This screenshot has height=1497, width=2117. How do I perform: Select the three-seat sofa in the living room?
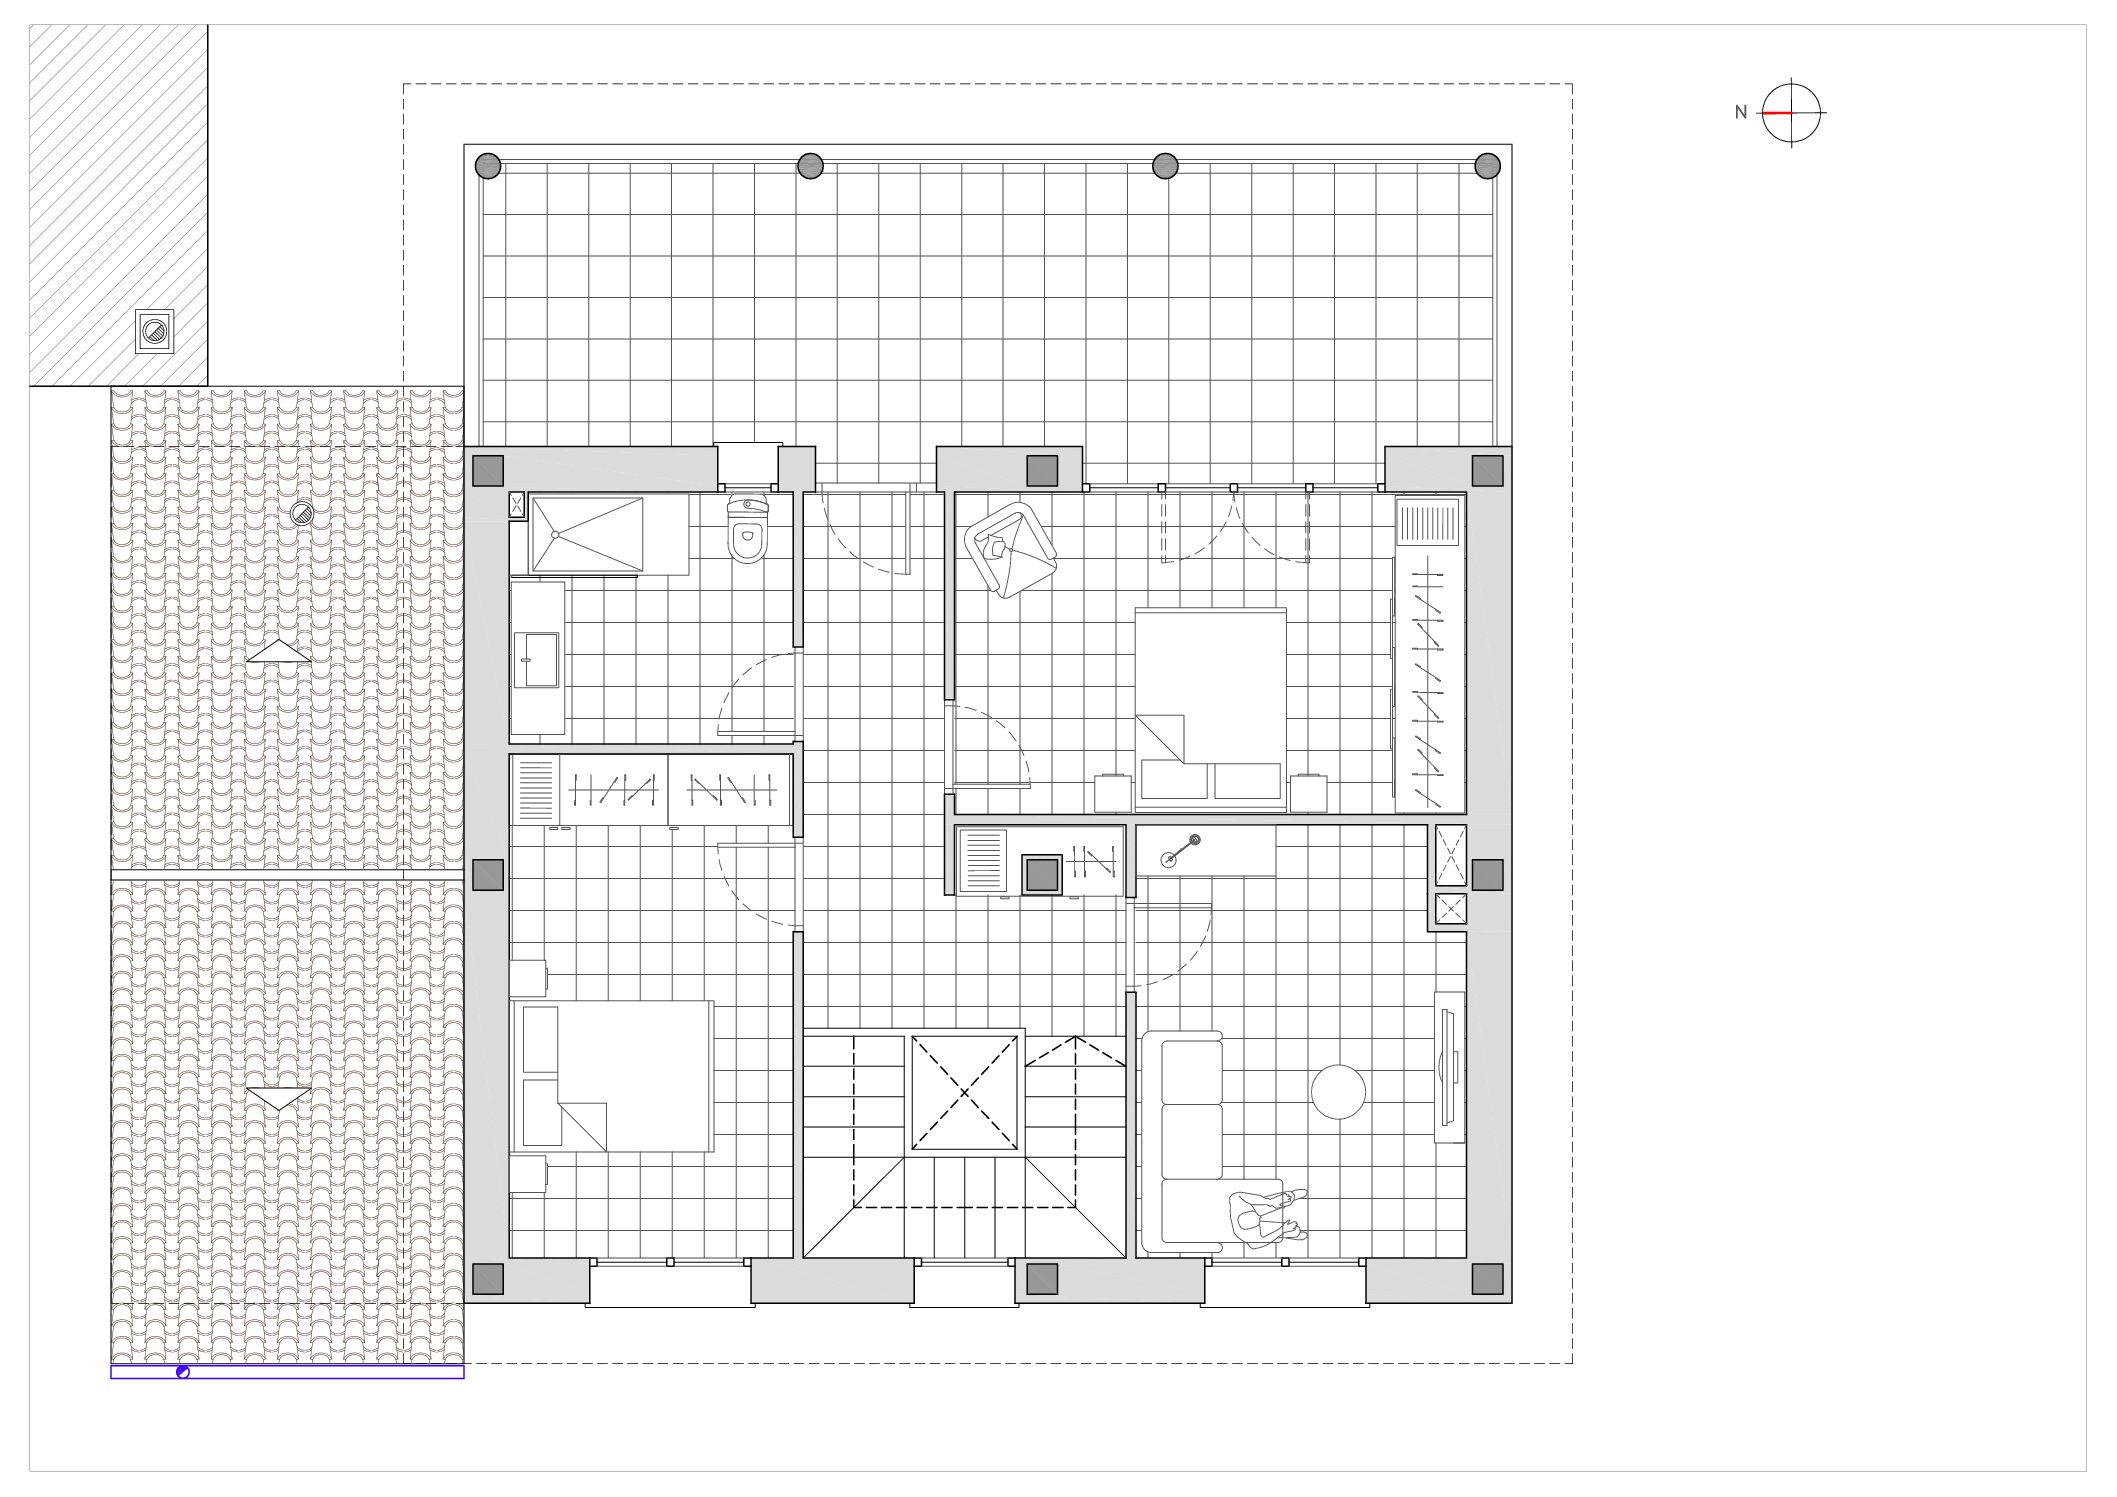pos(1183,1141)
